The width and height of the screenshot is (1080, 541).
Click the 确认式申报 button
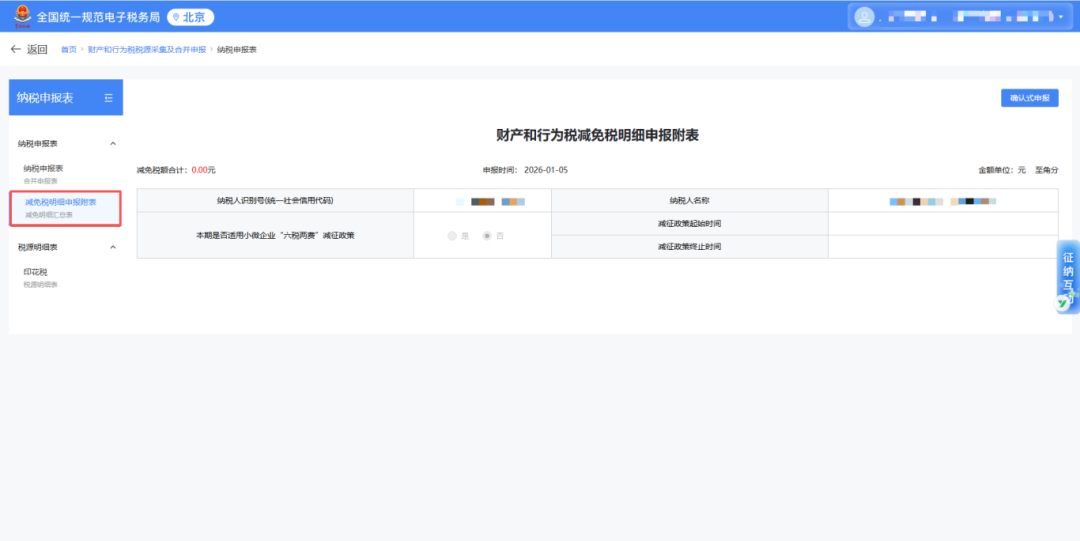click(1029, 98)
